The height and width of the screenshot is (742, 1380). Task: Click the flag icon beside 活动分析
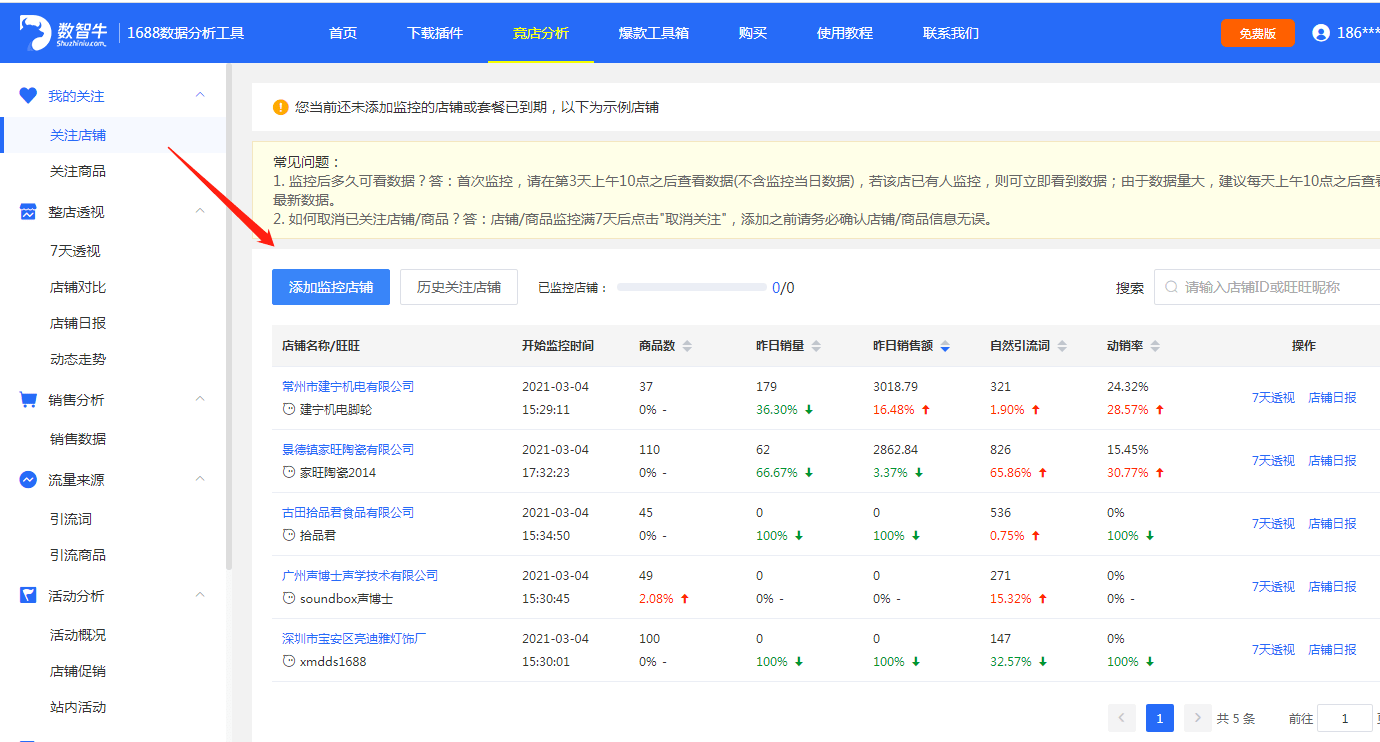[28, 596]
